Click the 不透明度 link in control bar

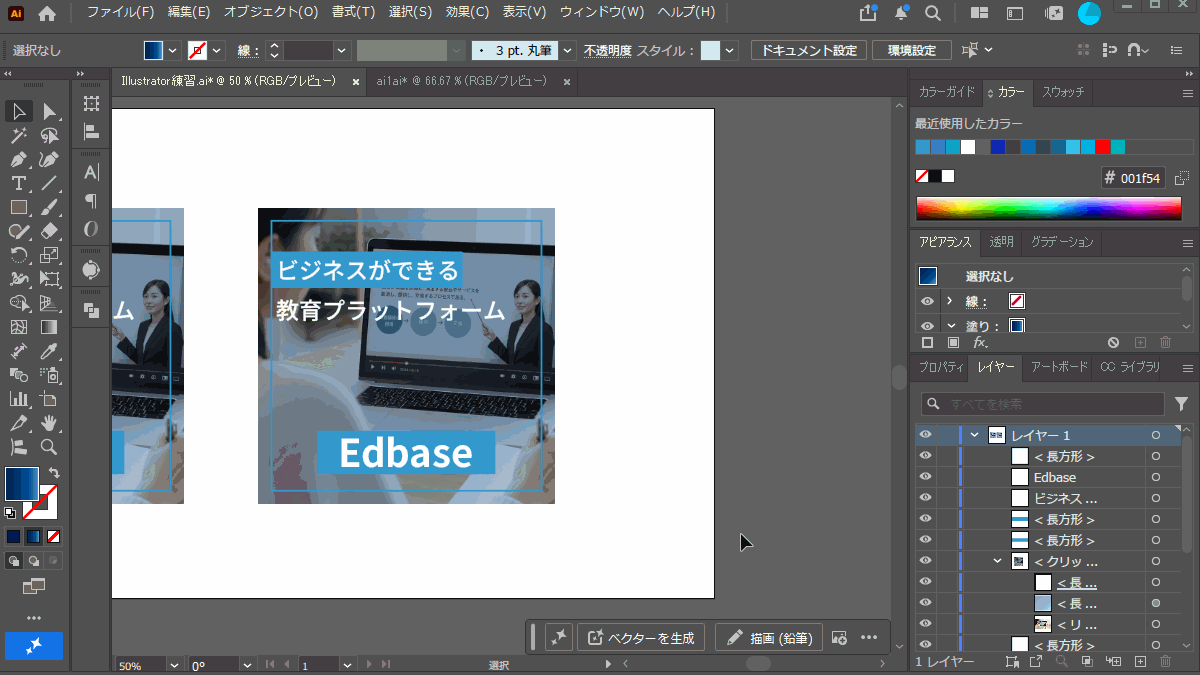(x=608, y=50)
